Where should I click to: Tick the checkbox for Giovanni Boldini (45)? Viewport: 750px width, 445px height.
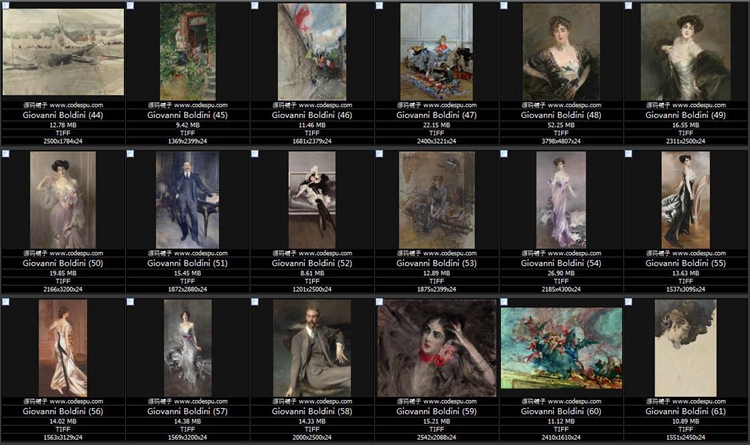pos(130,6)
